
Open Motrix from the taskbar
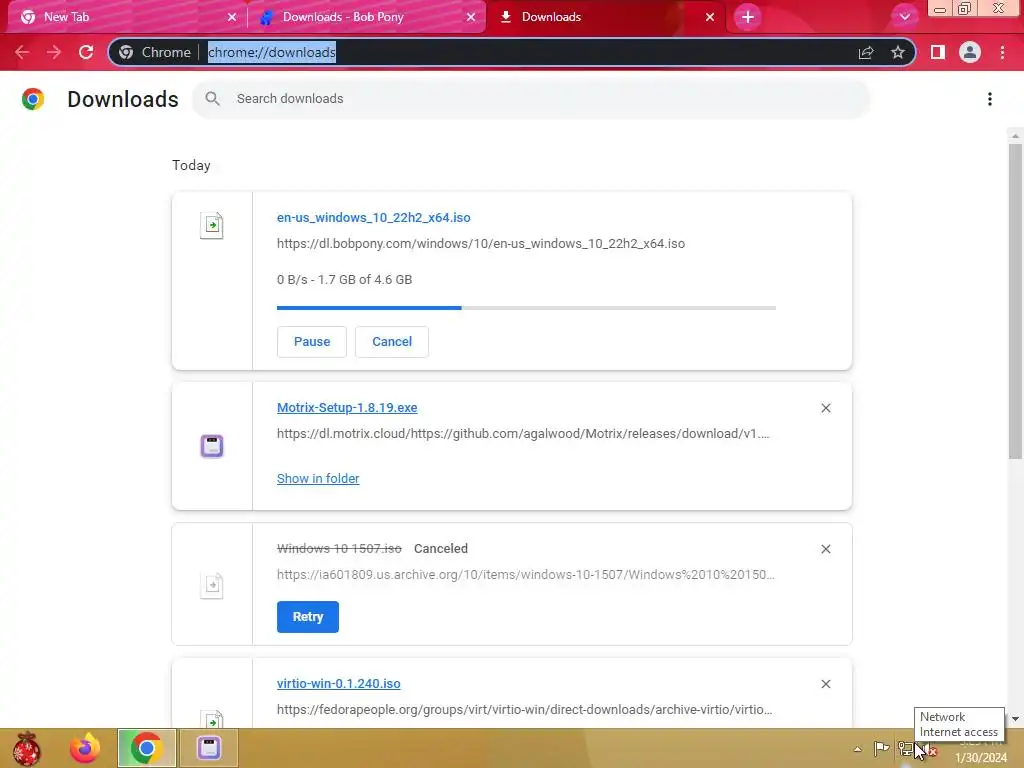point(209,748)
